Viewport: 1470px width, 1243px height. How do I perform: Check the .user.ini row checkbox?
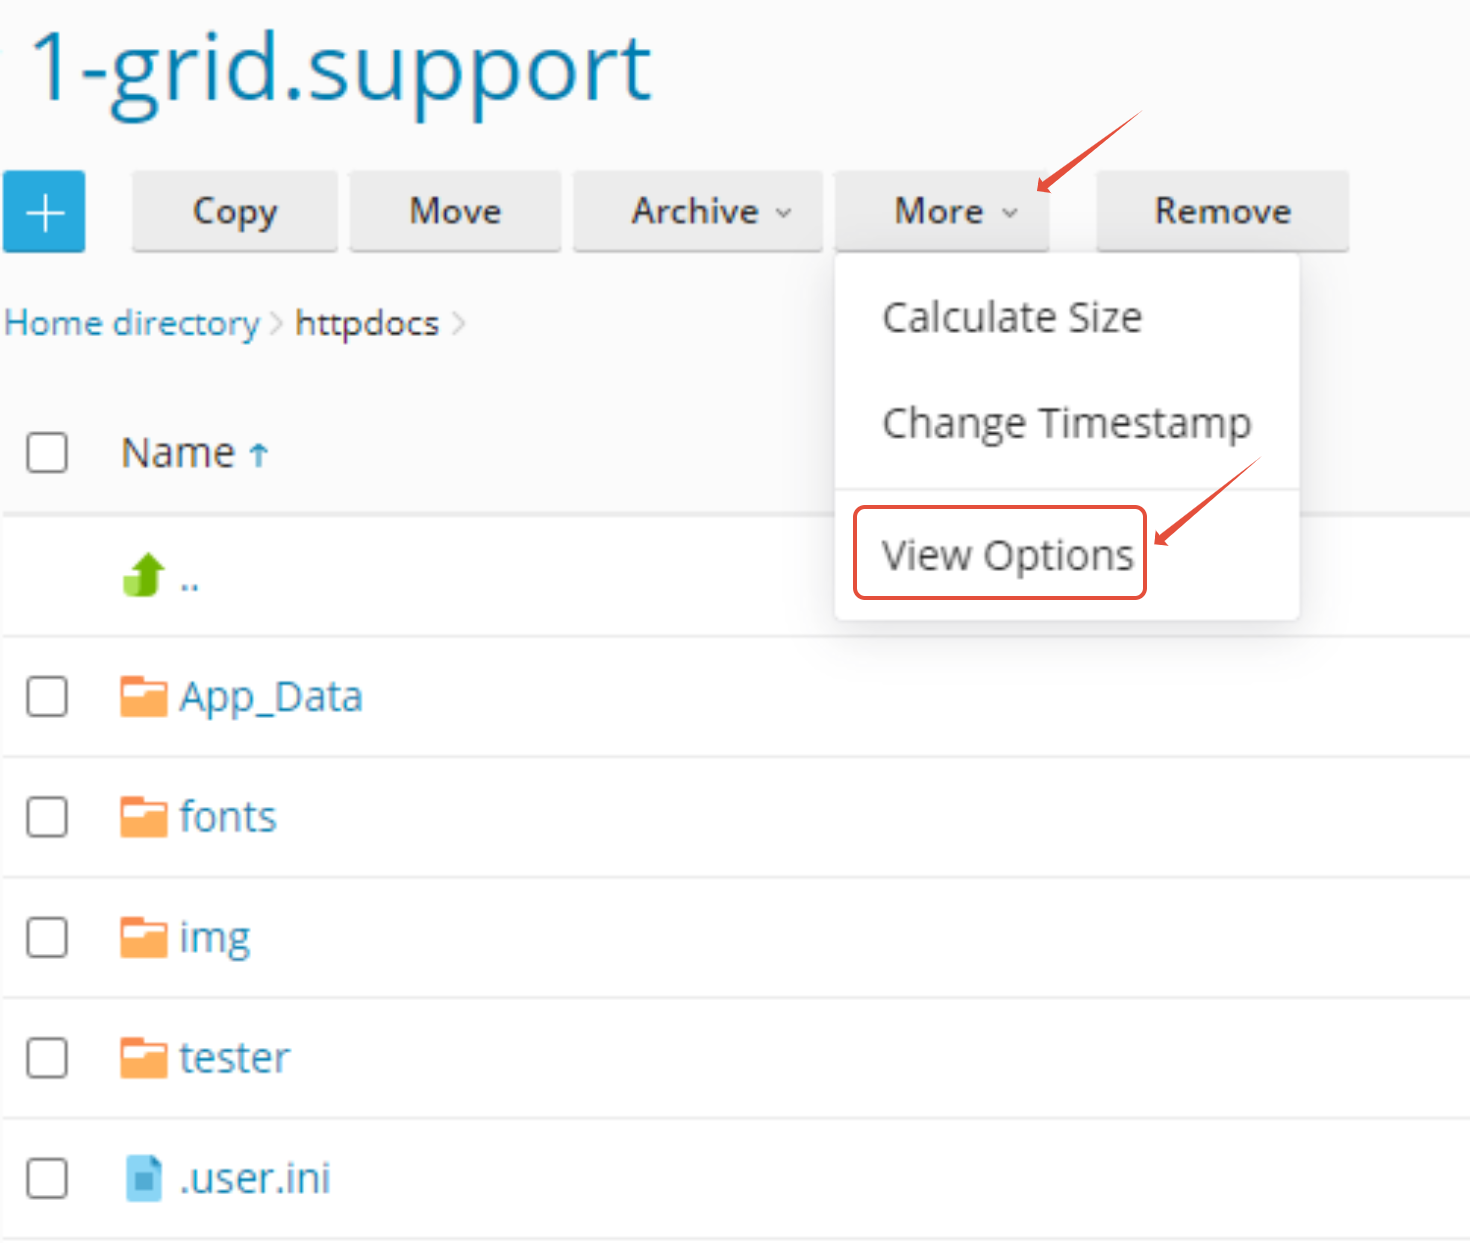pos(47,1178)
